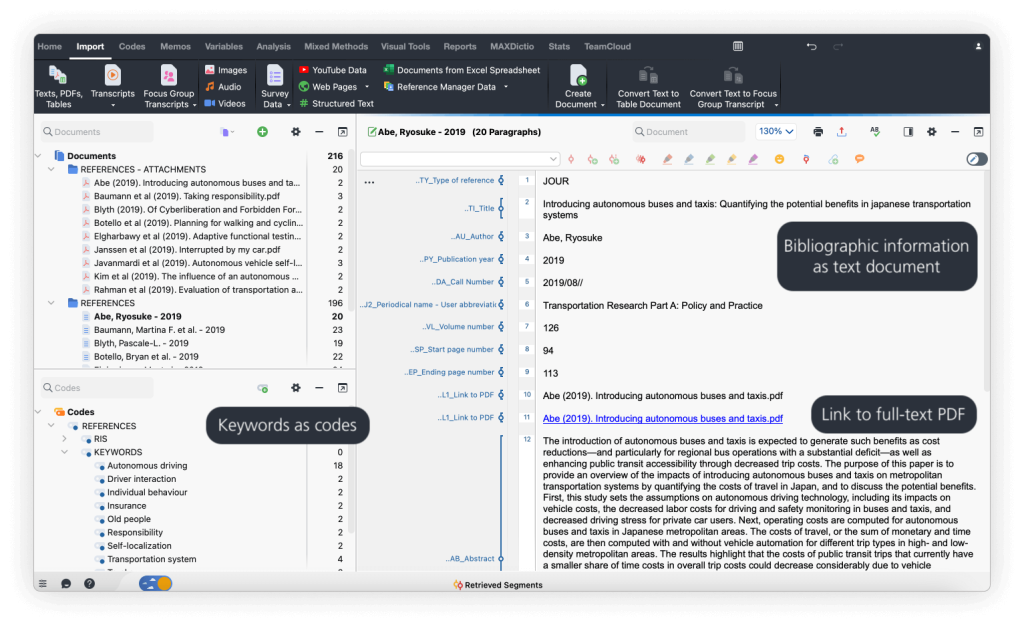
Task: Expand the RIS code node
Action: pyautogui.click(x=65, y=439)
